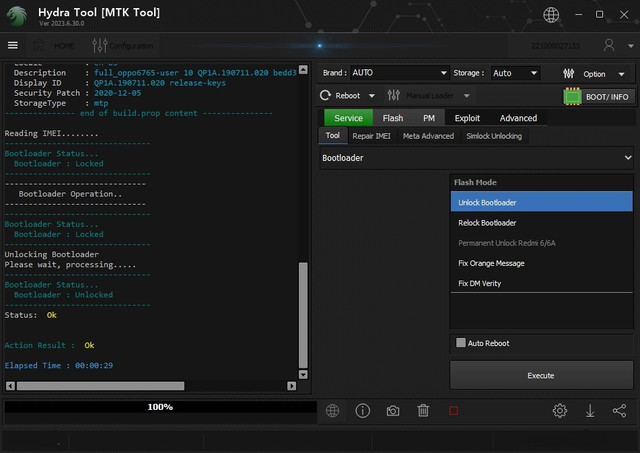Click the info circle icon

coord(362,411)
